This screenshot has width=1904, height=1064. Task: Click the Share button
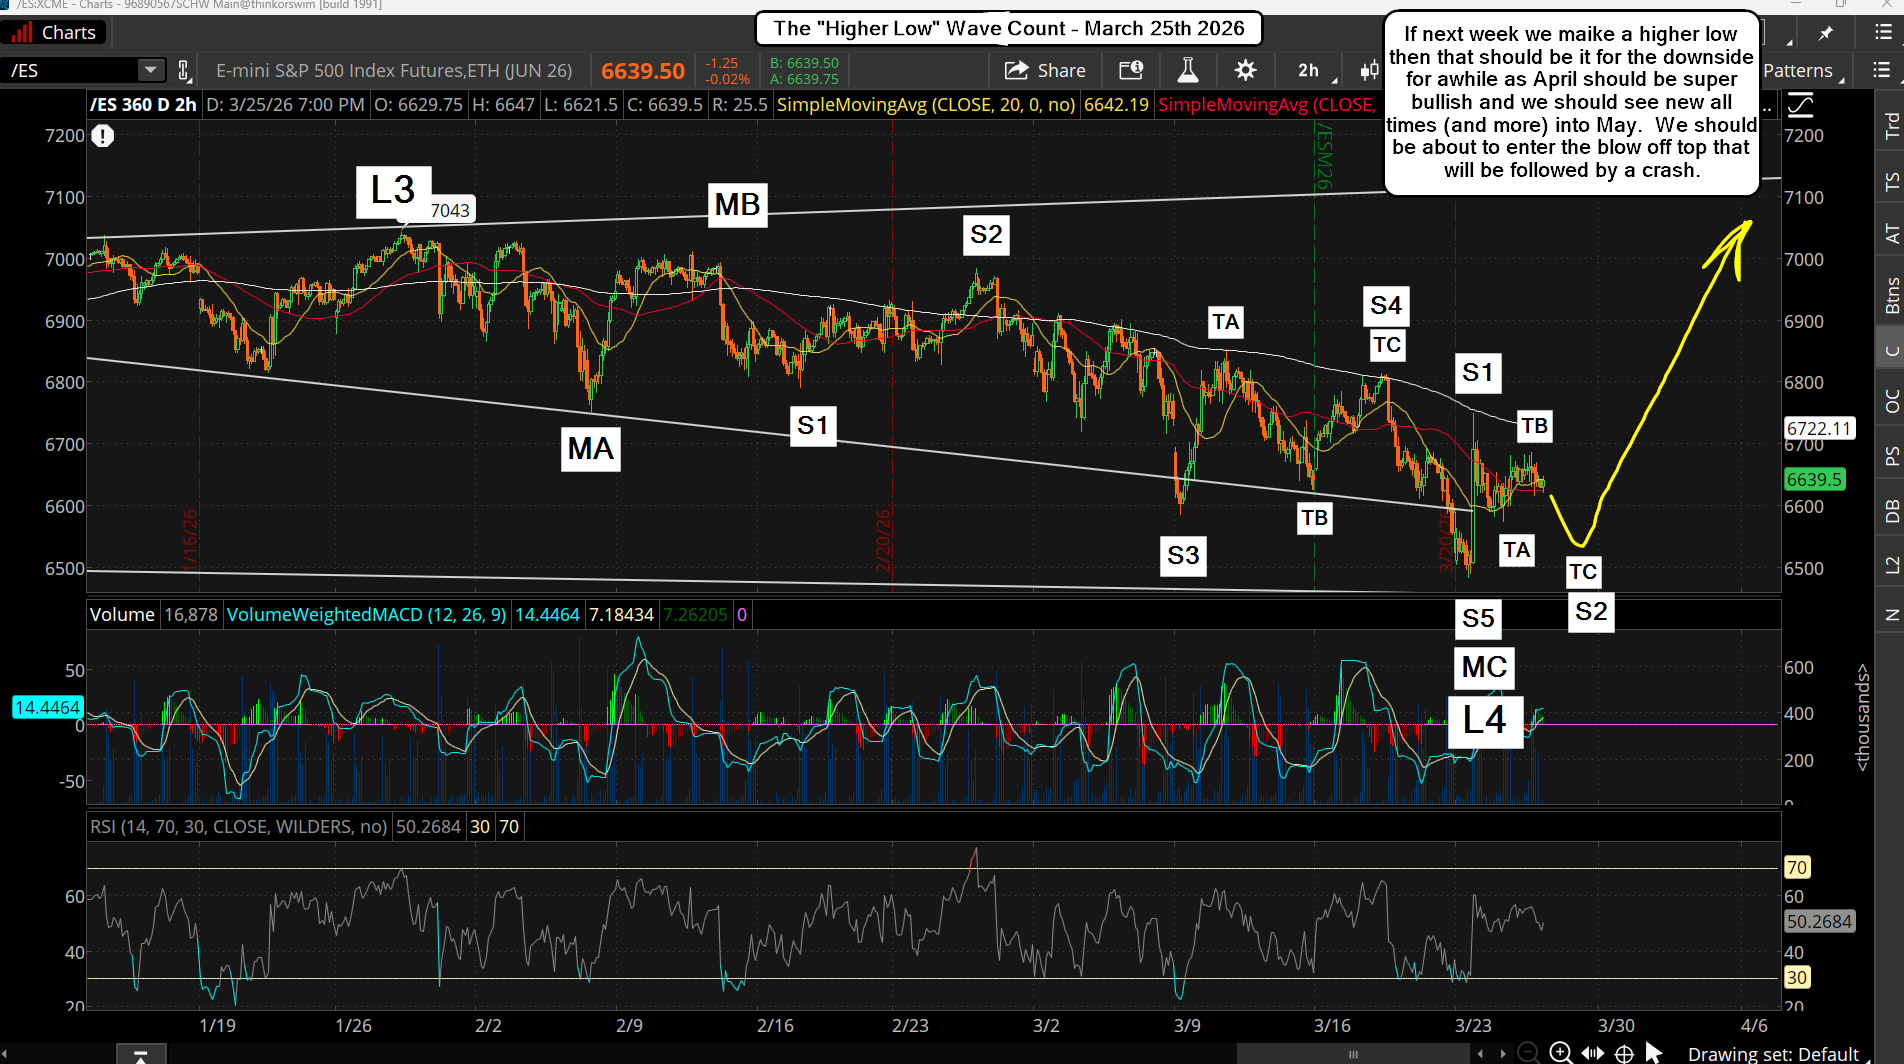click(x=1045, y=70)
